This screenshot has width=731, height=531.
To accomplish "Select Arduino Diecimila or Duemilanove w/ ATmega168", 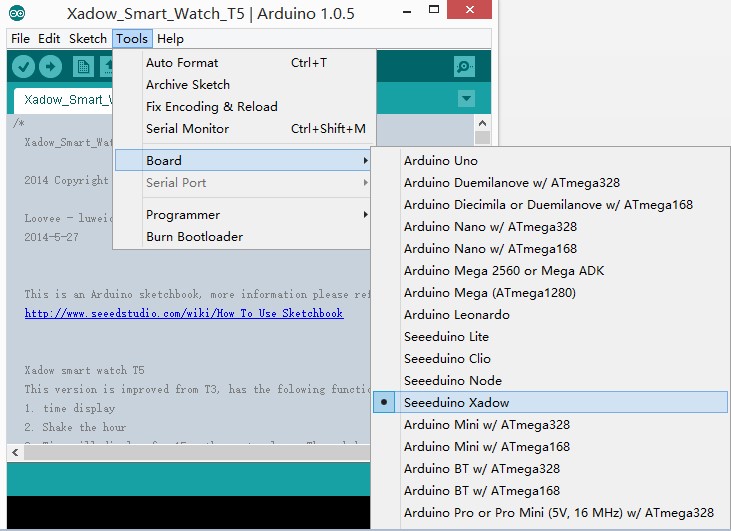I will (550, 204).
